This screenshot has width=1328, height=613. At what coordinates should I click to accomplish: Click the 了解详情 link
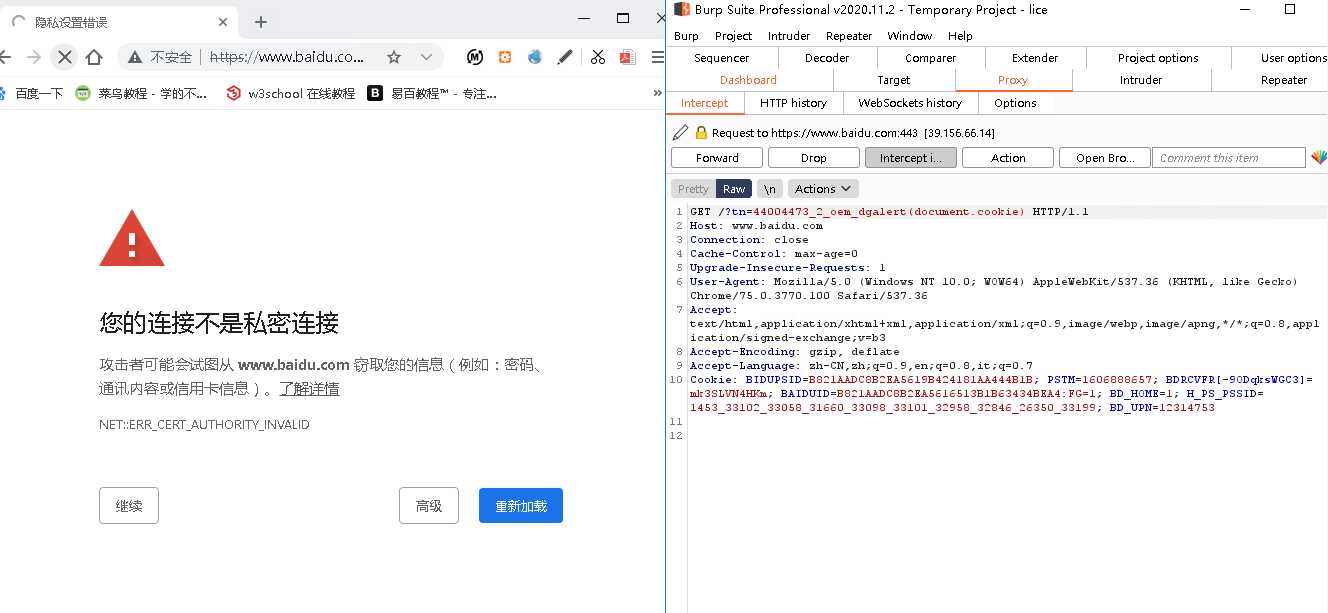click(309, 389)
